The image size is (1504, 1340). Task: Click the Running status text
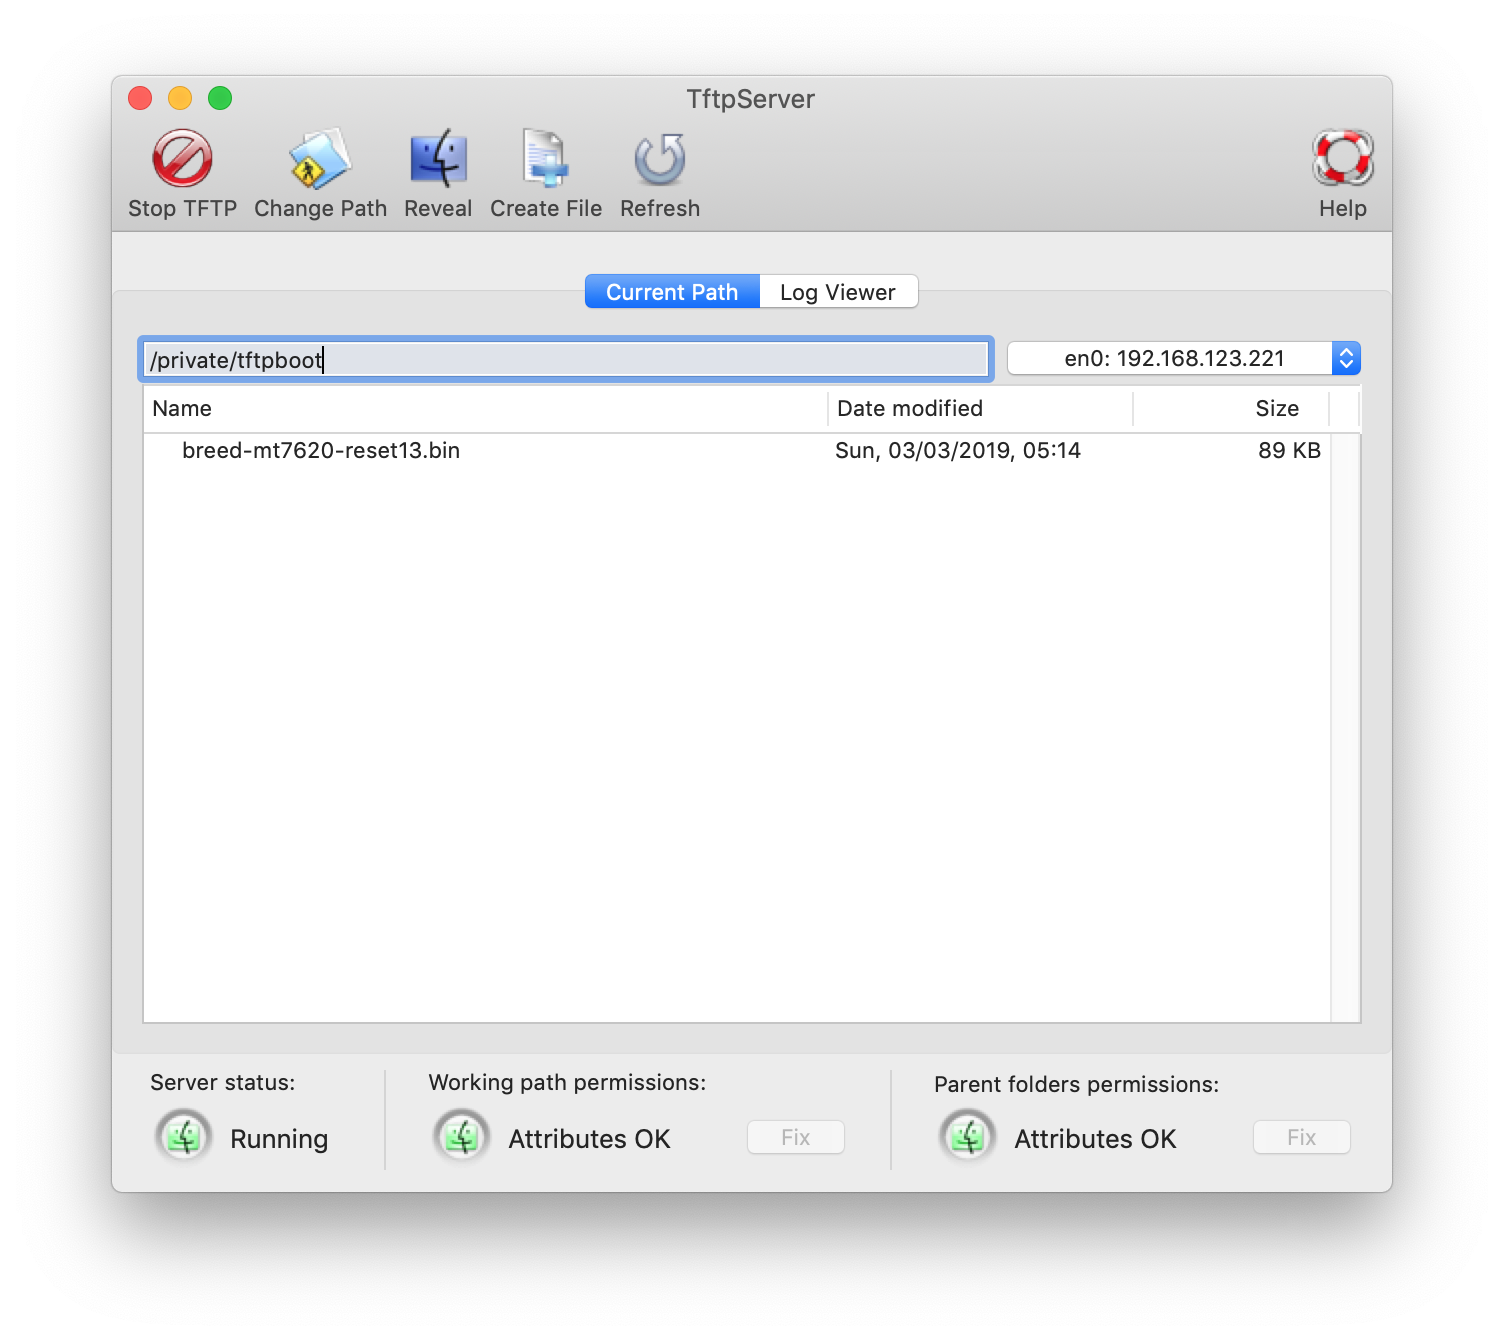279,1139
